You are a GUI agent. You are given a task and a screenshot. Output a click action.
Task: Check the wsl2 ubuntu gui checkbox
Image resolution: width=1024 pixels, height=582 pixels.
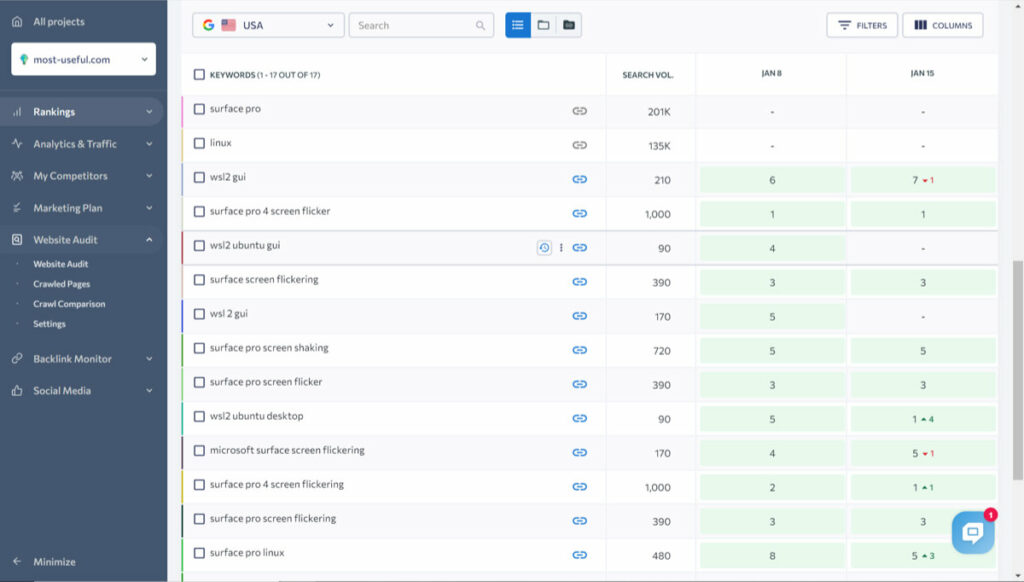click(199, 246)
